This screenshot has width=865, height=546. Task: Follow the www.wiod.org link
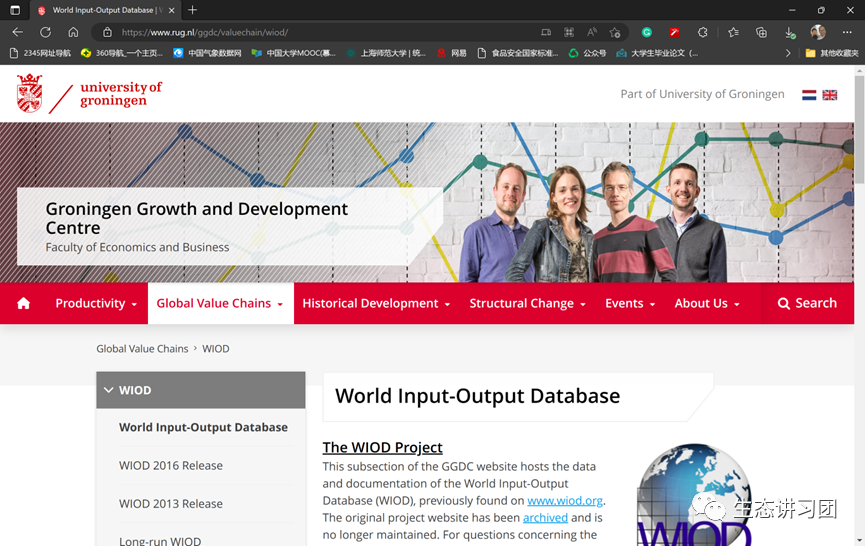pos(565,501)
